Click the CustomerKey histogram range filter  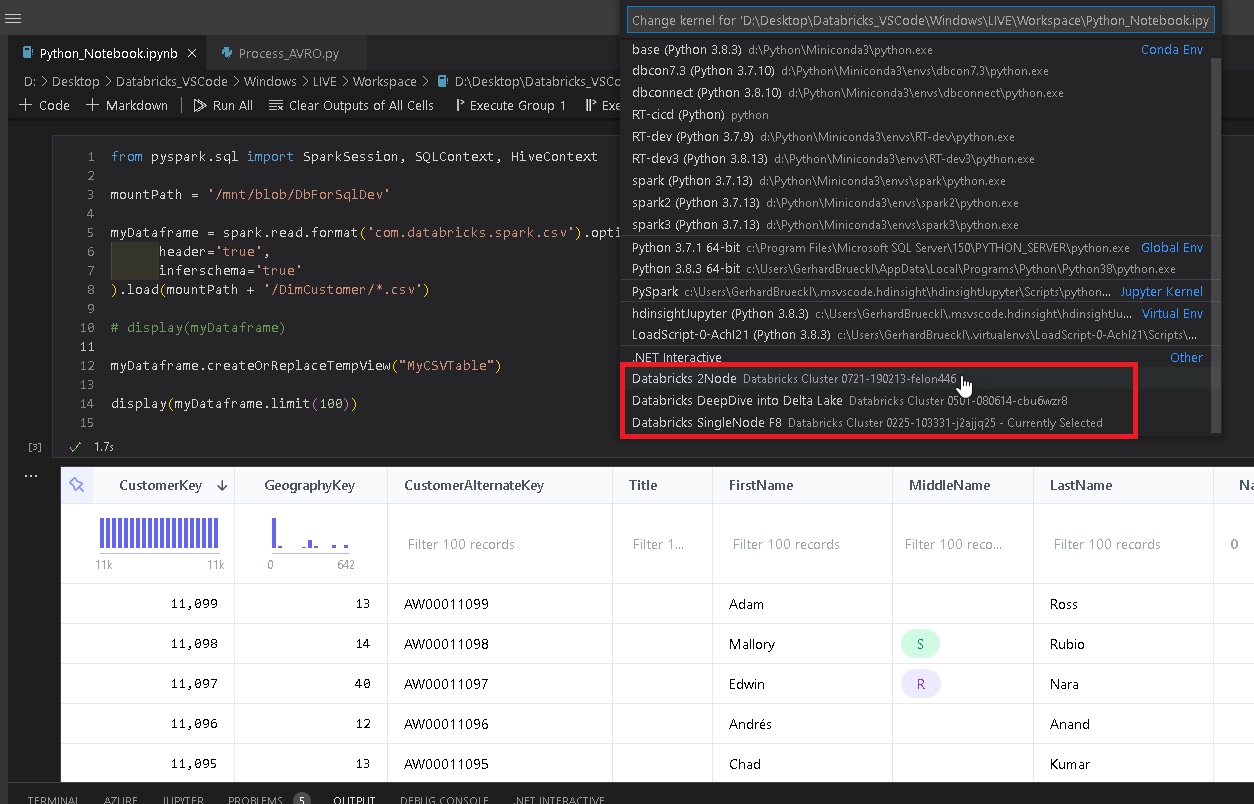pyautogui.click(x=158, y=535)
